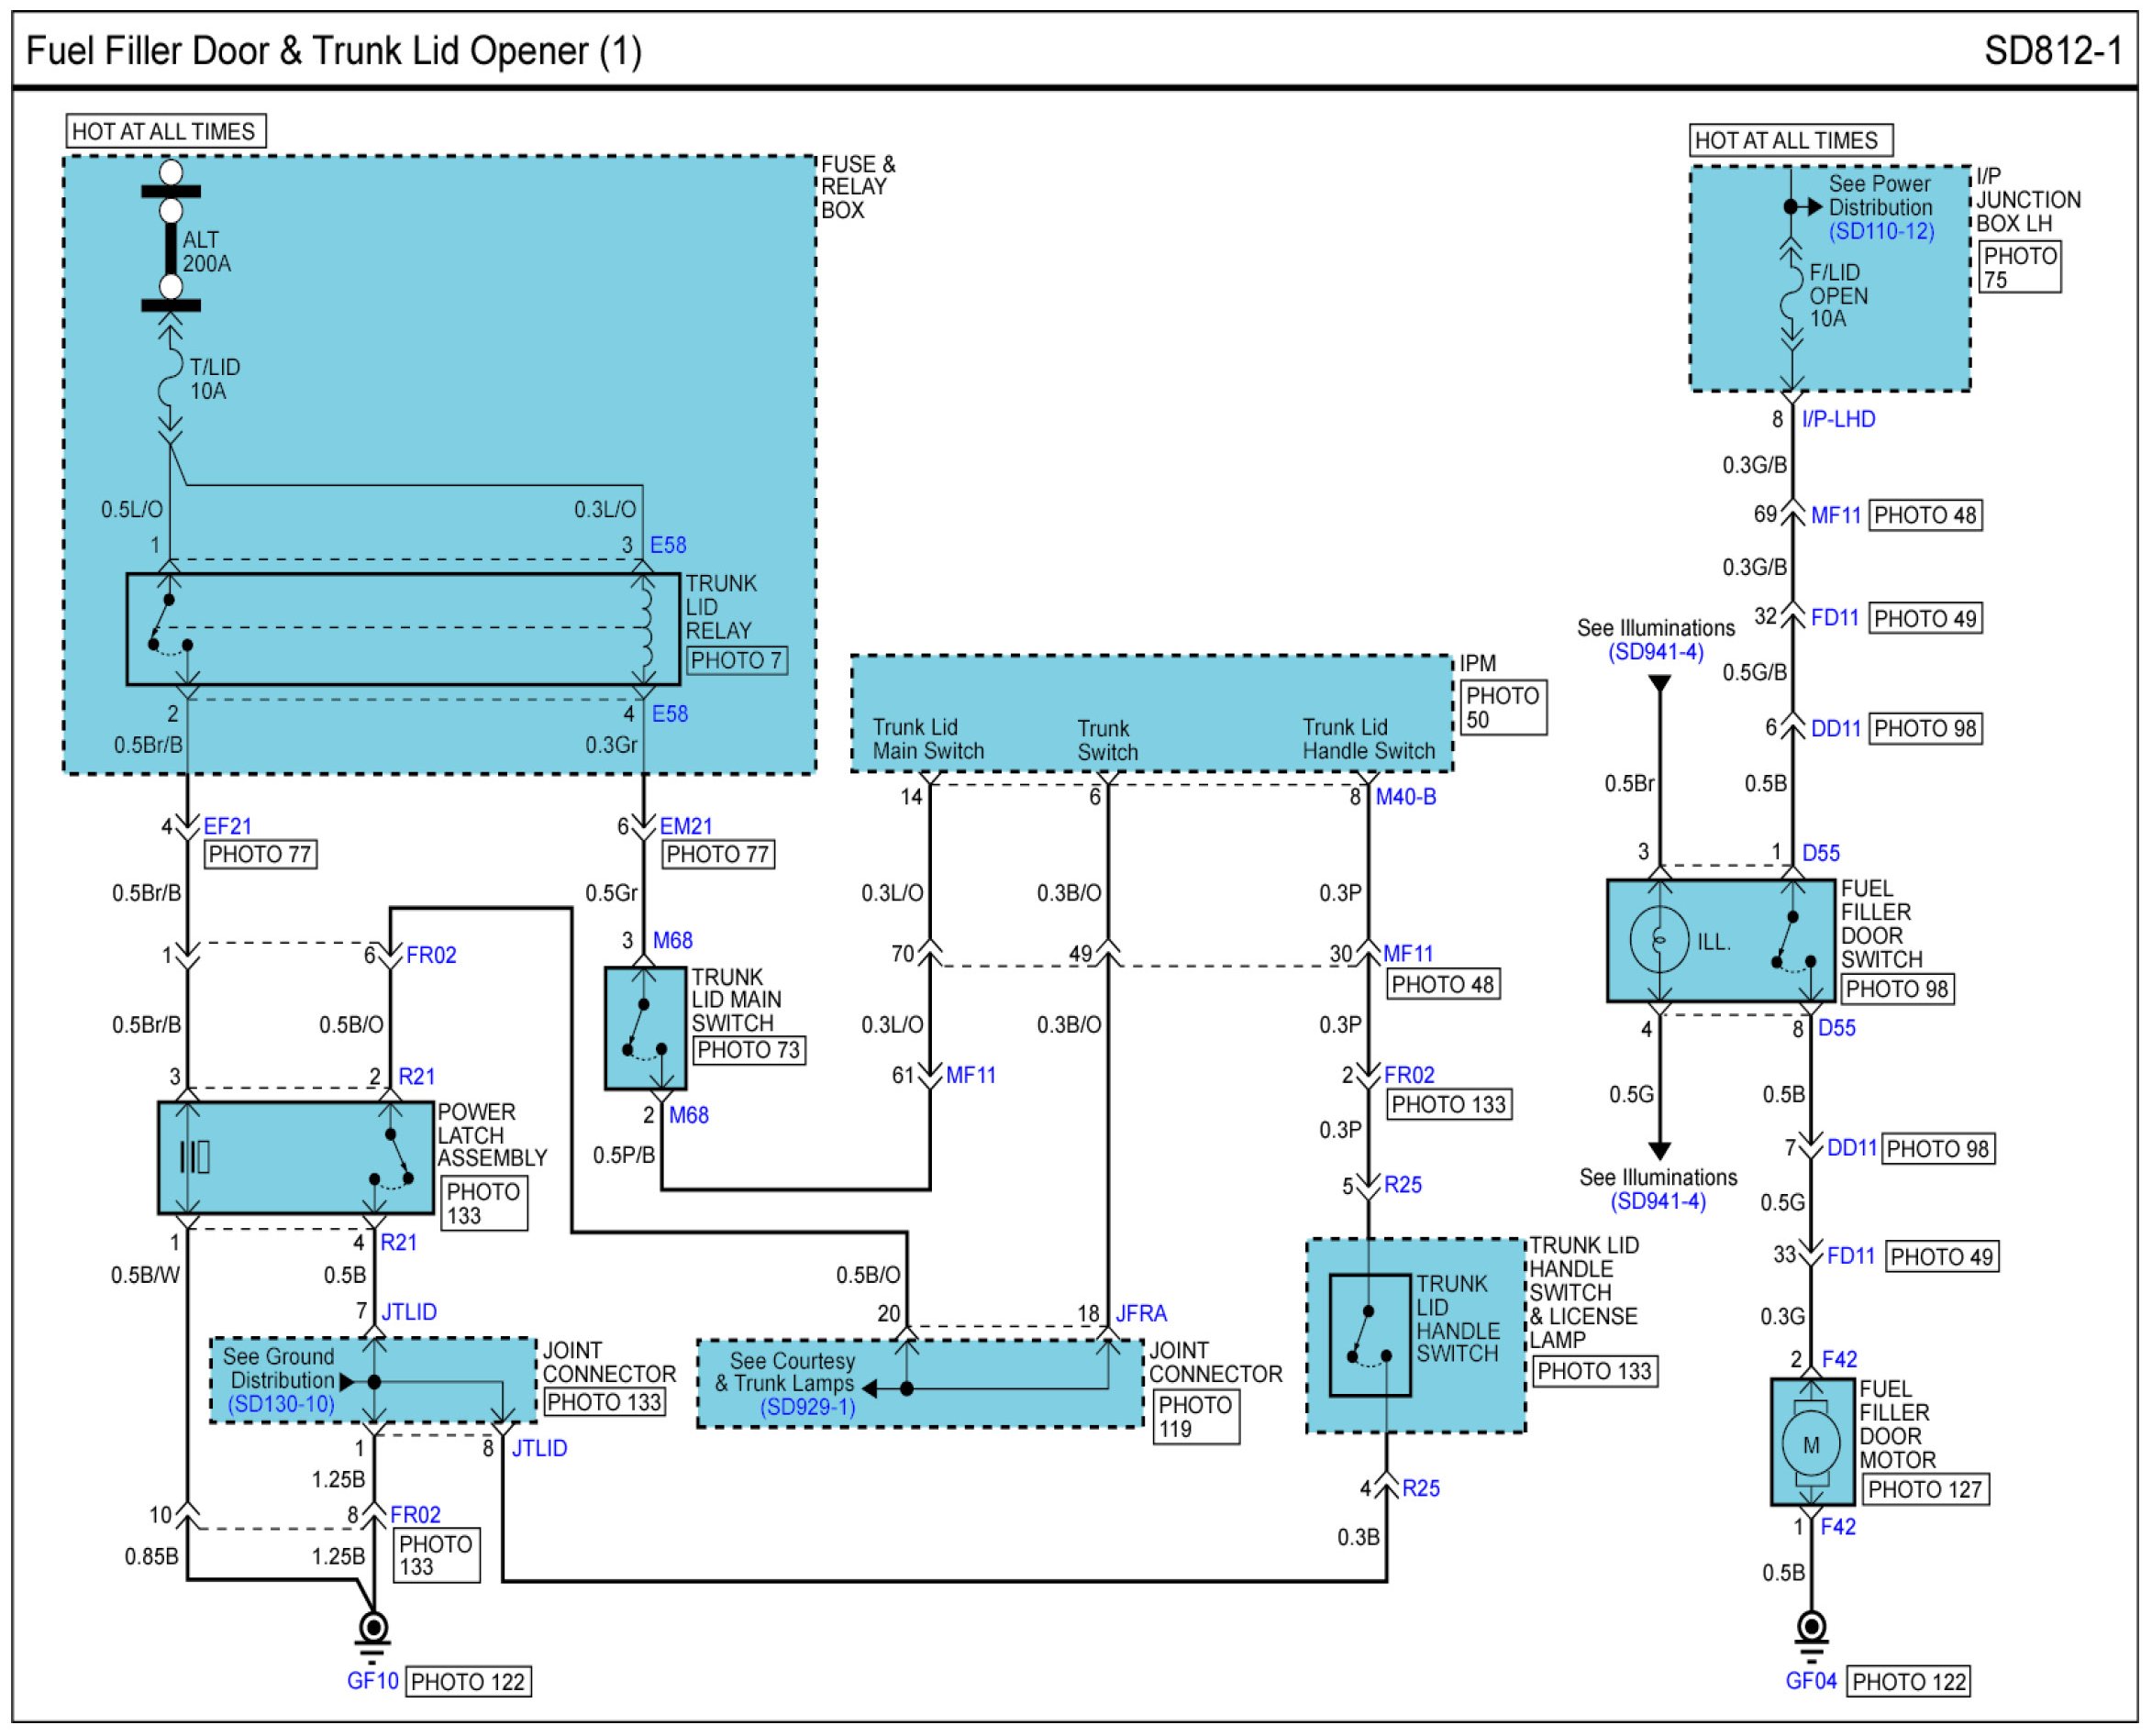Open the SD130-10 ground distribution link
Image resolution: width=2152 pixels, height=1736 pixels.
point(281,1404)
